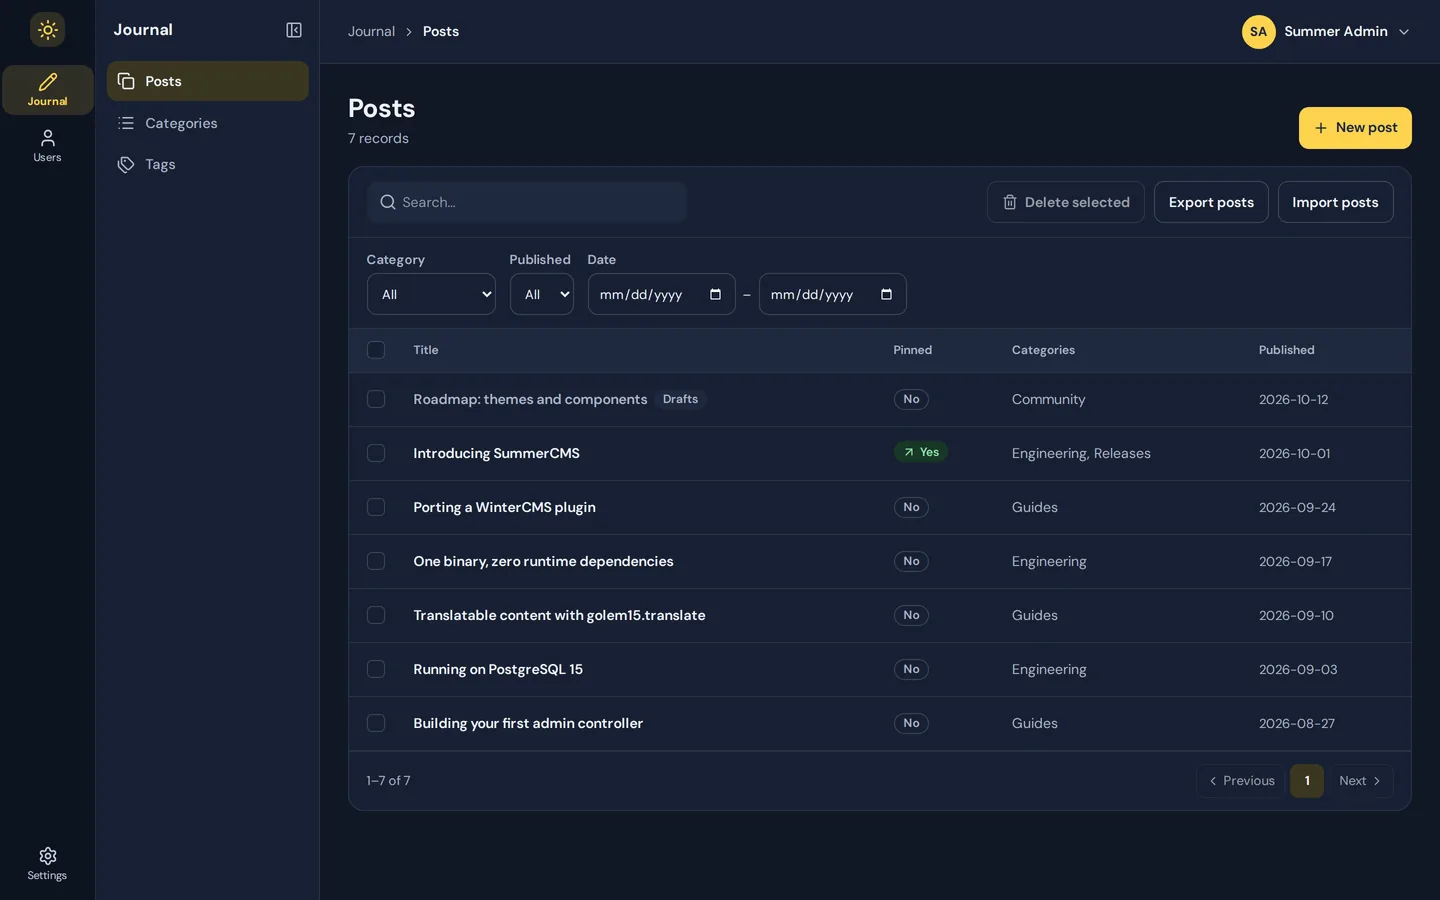Viewport: 1440px width, 900px height.
Task: Click the Title column header
Action: coord(426,350)
